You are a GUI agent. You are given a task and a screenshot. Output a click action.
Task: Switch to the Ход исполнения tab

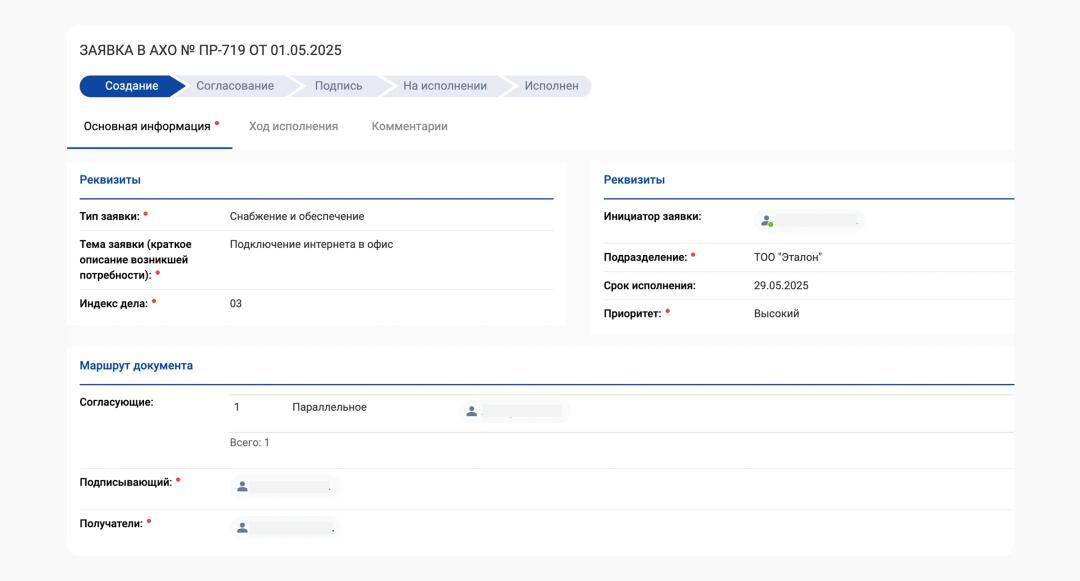pos(293,127)
